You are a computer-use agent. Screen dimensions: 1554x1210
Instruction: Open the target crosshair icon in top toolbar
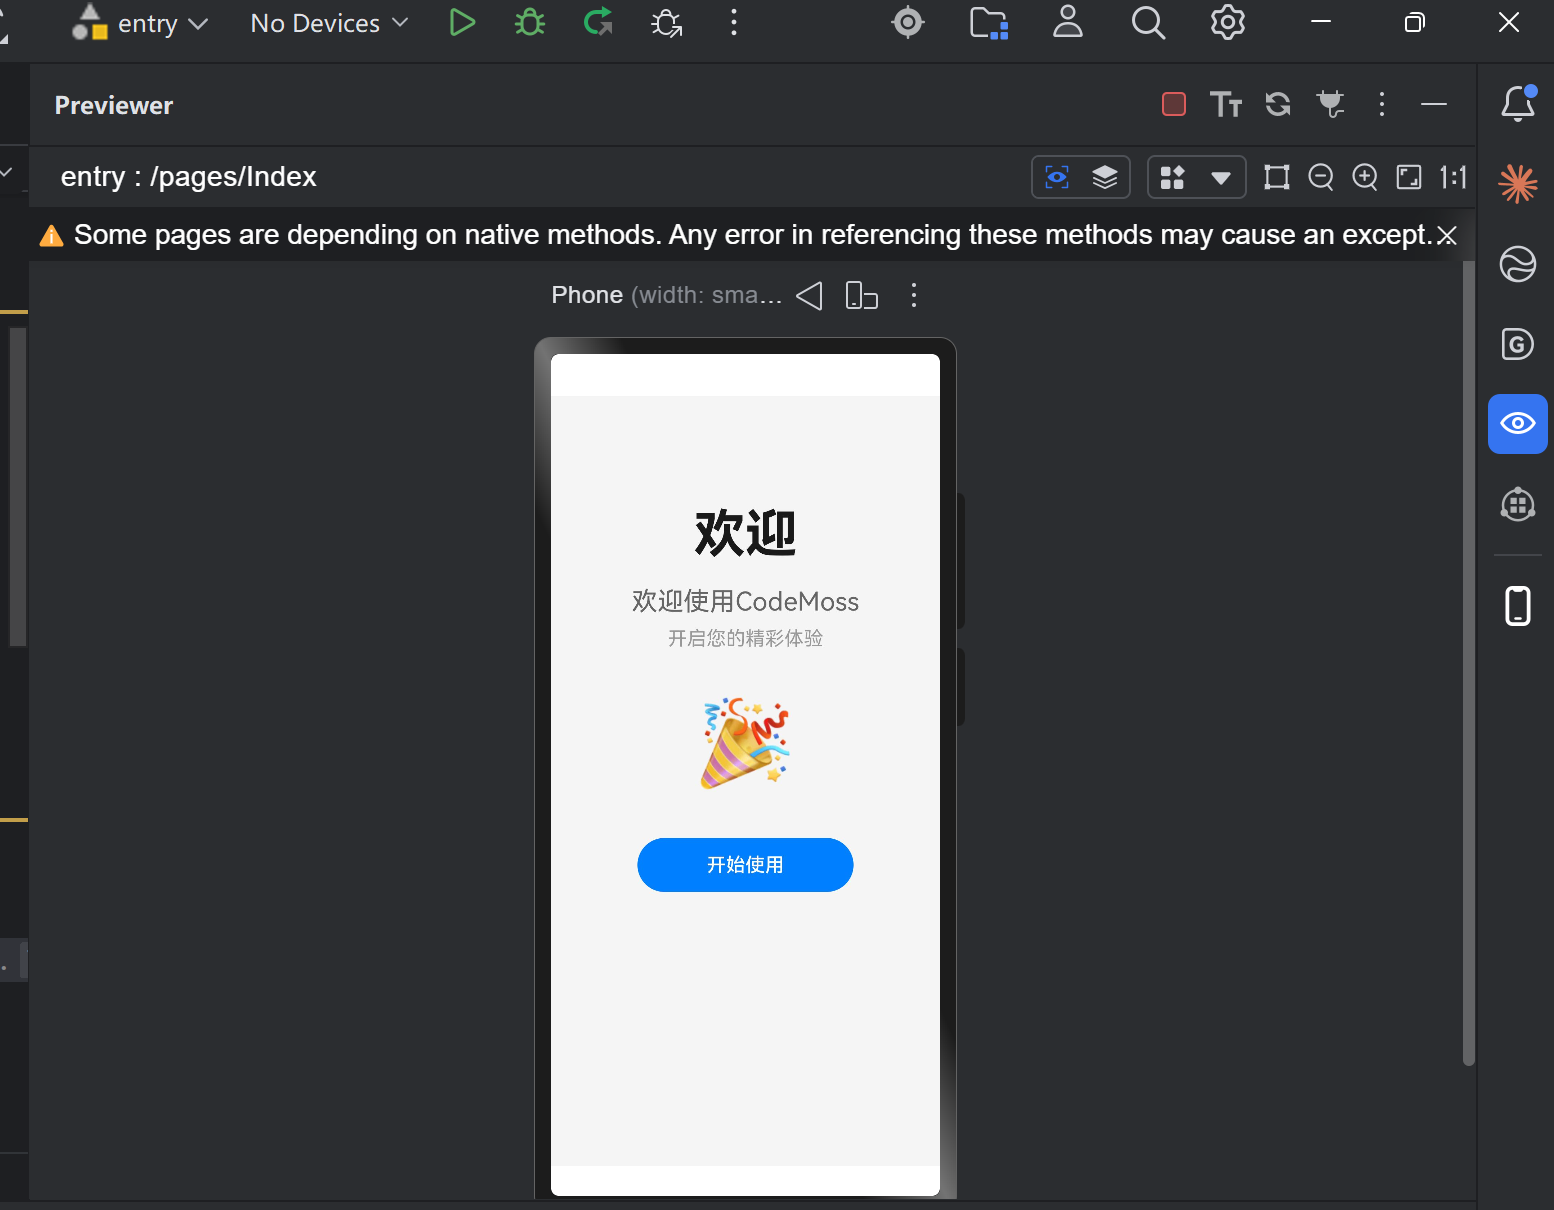(x=907, y=22)
